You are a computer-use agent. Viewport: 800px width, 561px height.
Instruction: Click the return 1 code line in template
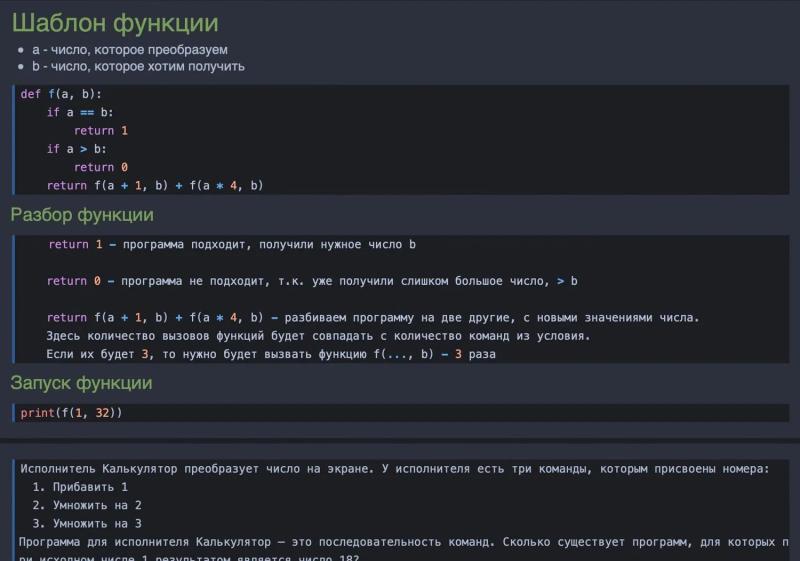[101, 131]
